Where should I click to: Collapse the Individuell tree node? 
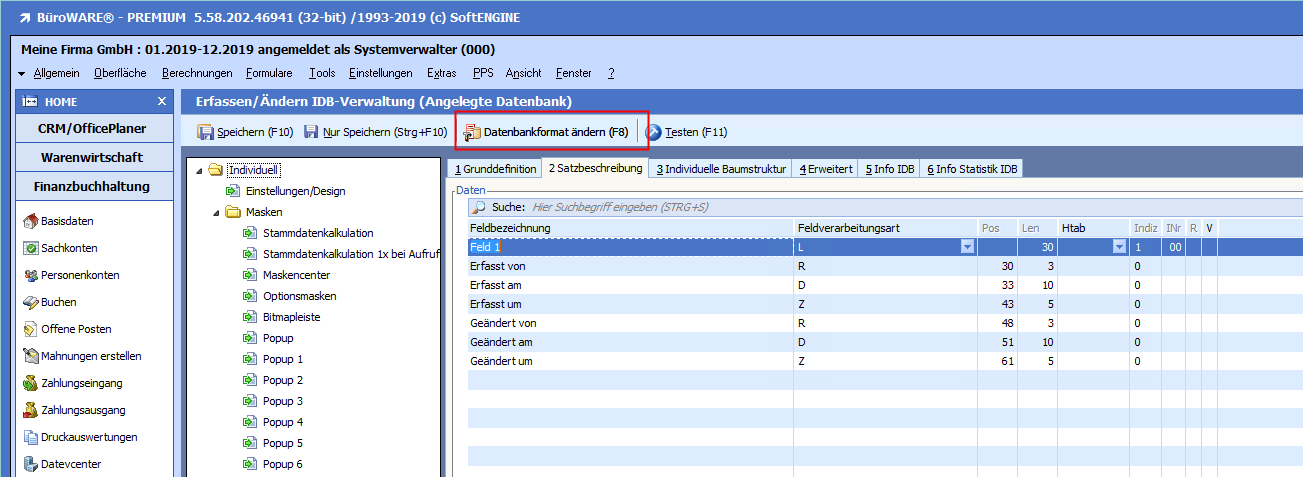coord(199,170)
